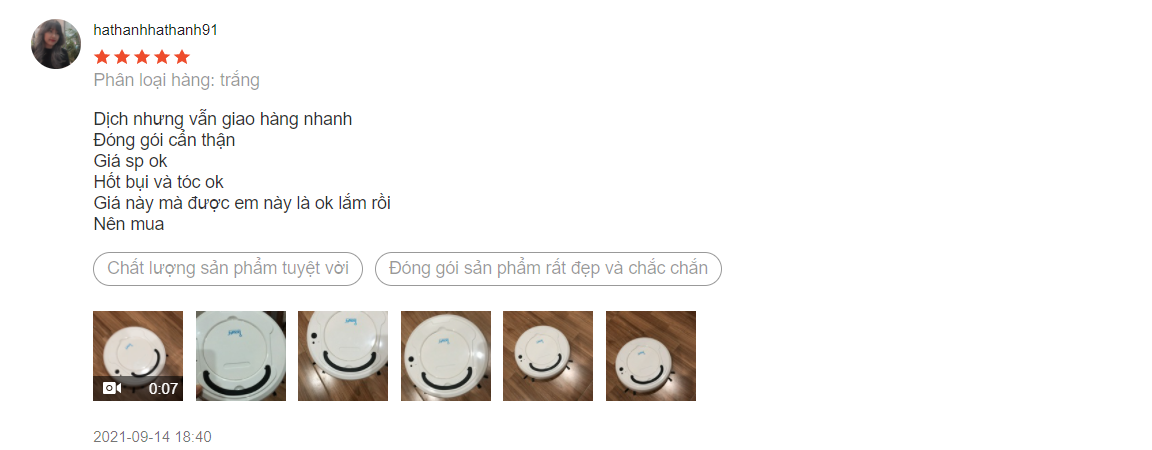
Task: Open the fourth review photo thumbnail
Action: tap(446, 356)
